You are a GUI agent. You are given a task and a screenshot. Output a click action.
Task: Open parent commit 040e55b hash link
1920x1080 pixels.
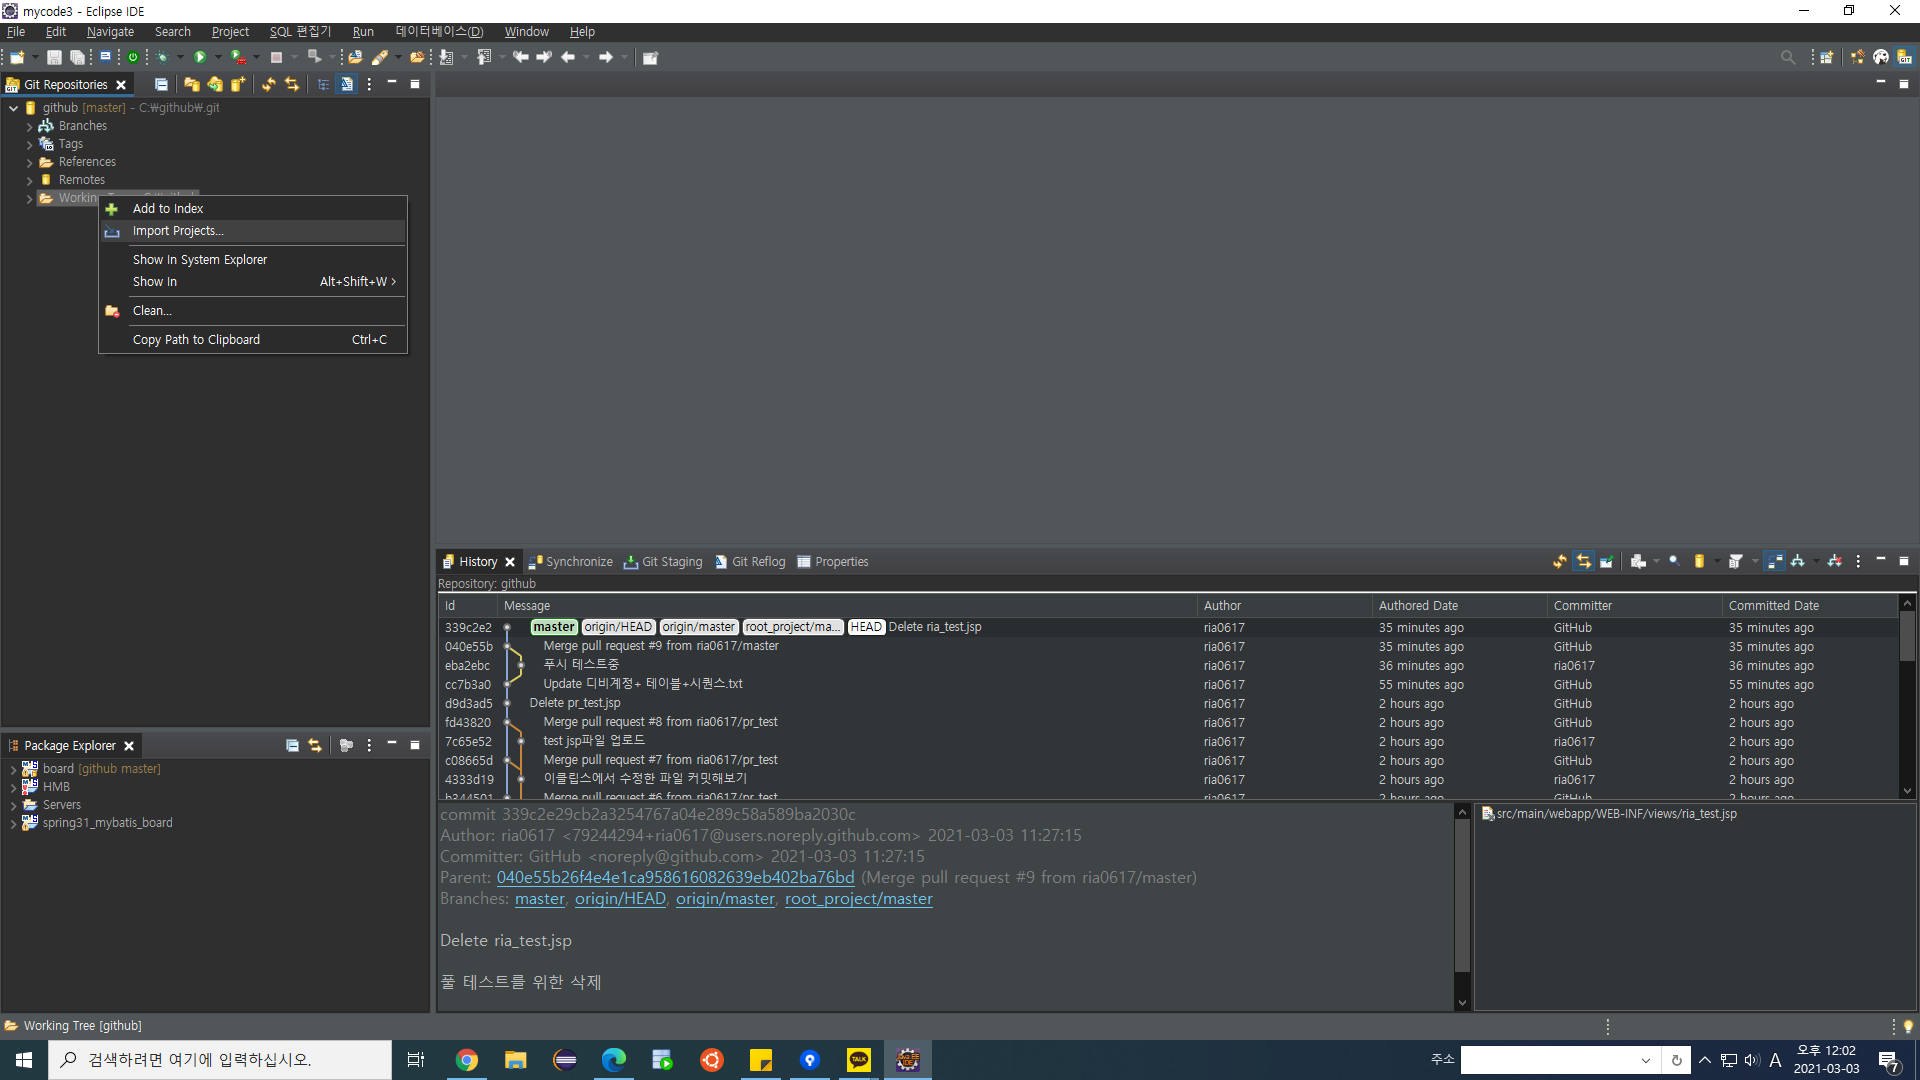click(675, 877)
